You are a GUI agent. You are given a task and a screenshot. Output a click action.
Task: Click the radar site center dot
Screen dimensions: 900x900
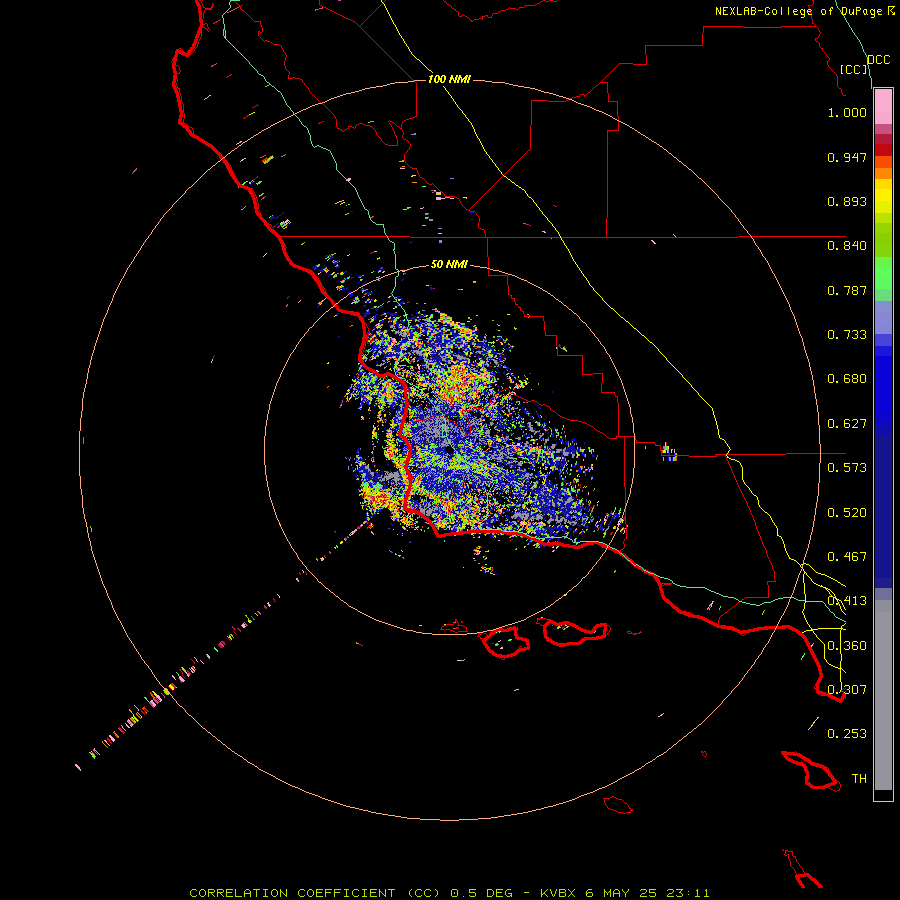(x=449, y=450)
